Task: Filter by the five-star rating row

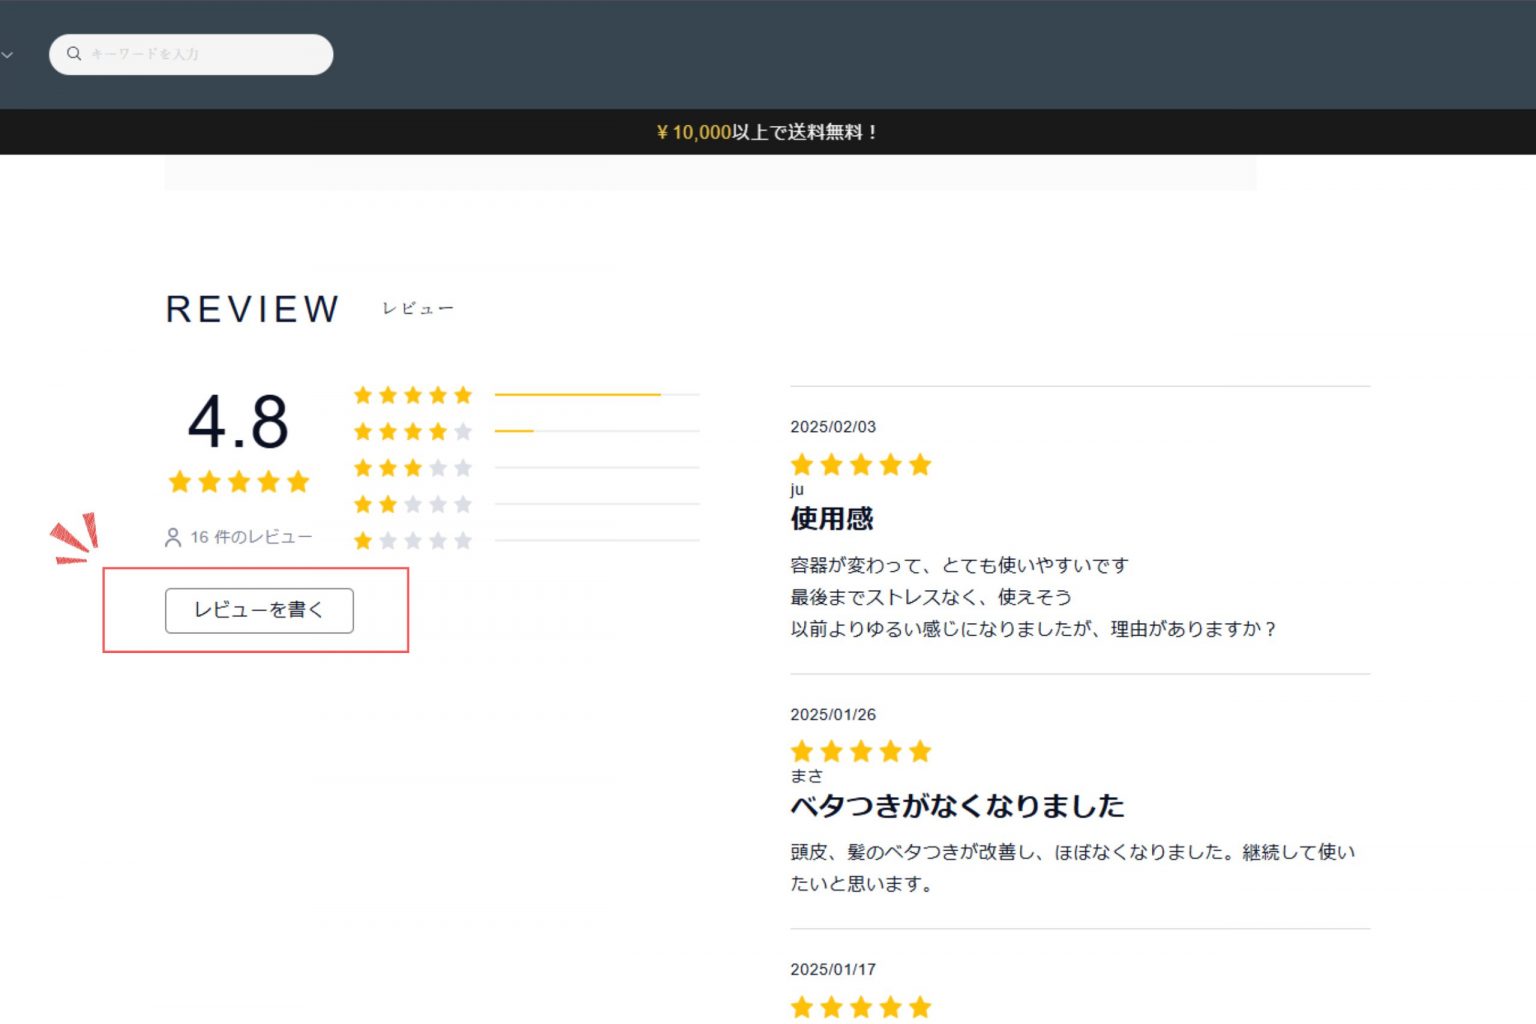Action: point(412,395)
